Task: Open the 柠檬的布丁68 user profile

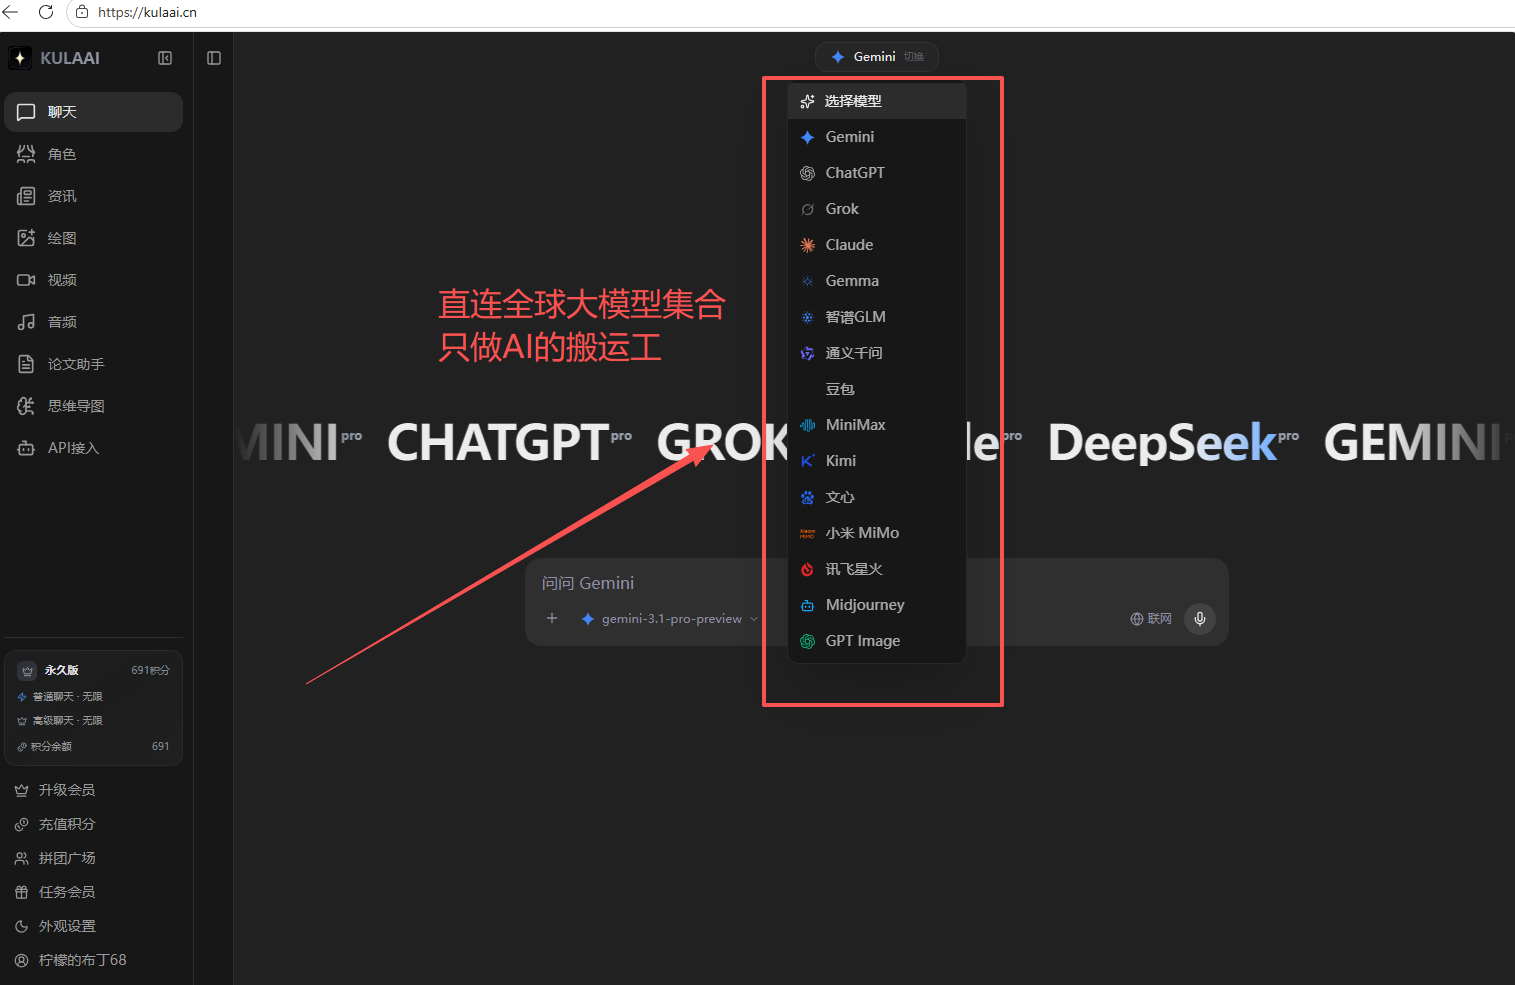Action: (93, 960)
